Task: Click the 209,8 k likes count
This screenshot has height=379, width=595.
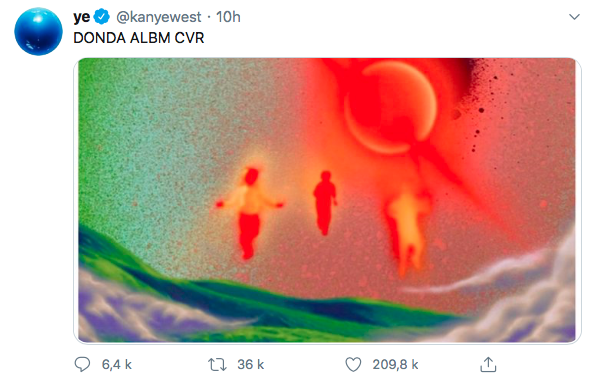Action: [x=395, y=365]
